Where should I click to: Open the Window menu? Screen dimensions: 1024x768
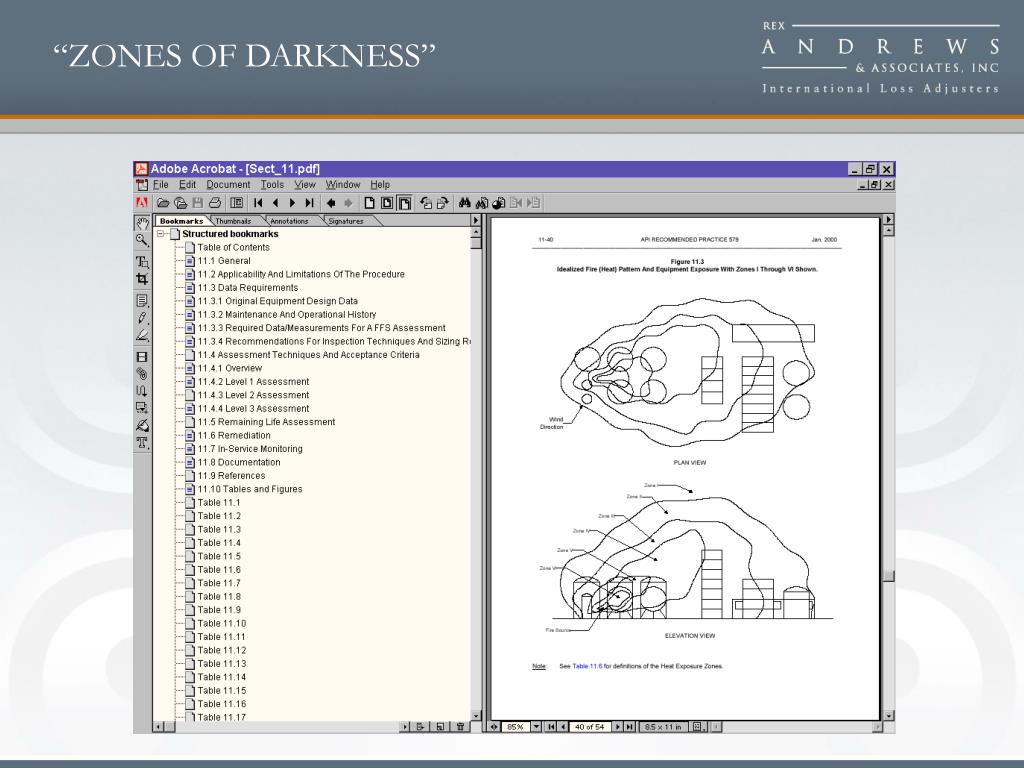(x=343, y=185)
